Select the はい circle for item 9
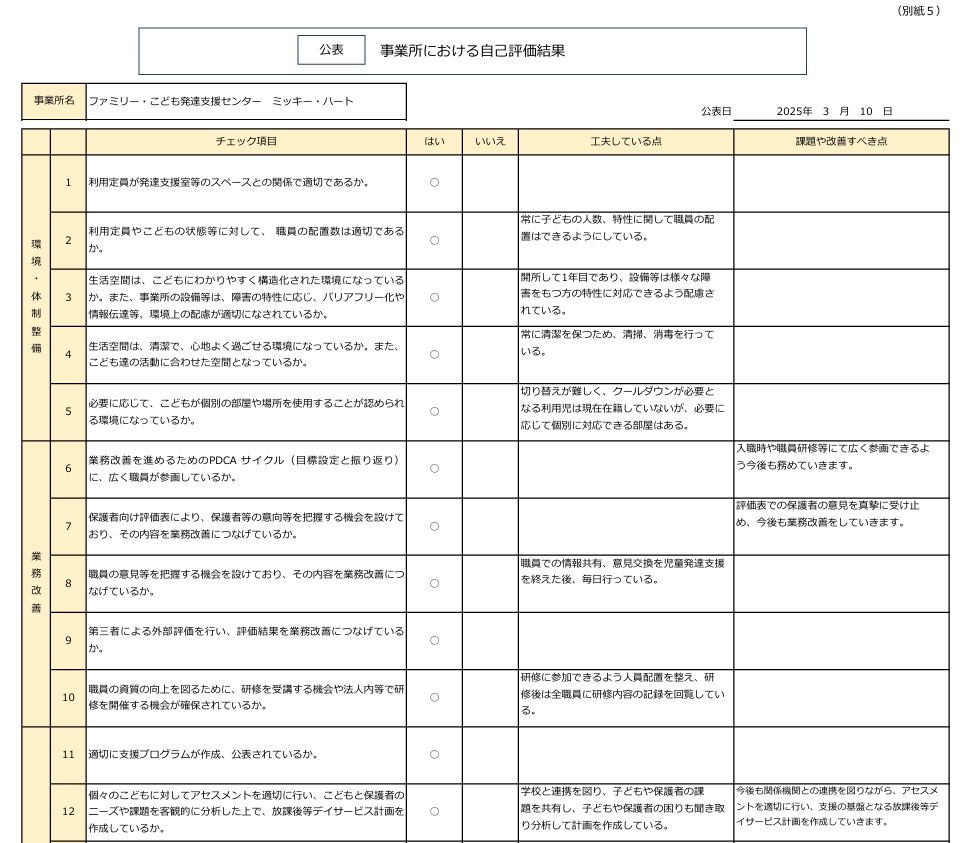This screenshot has width=971, height=843. (x=434, y=640)
